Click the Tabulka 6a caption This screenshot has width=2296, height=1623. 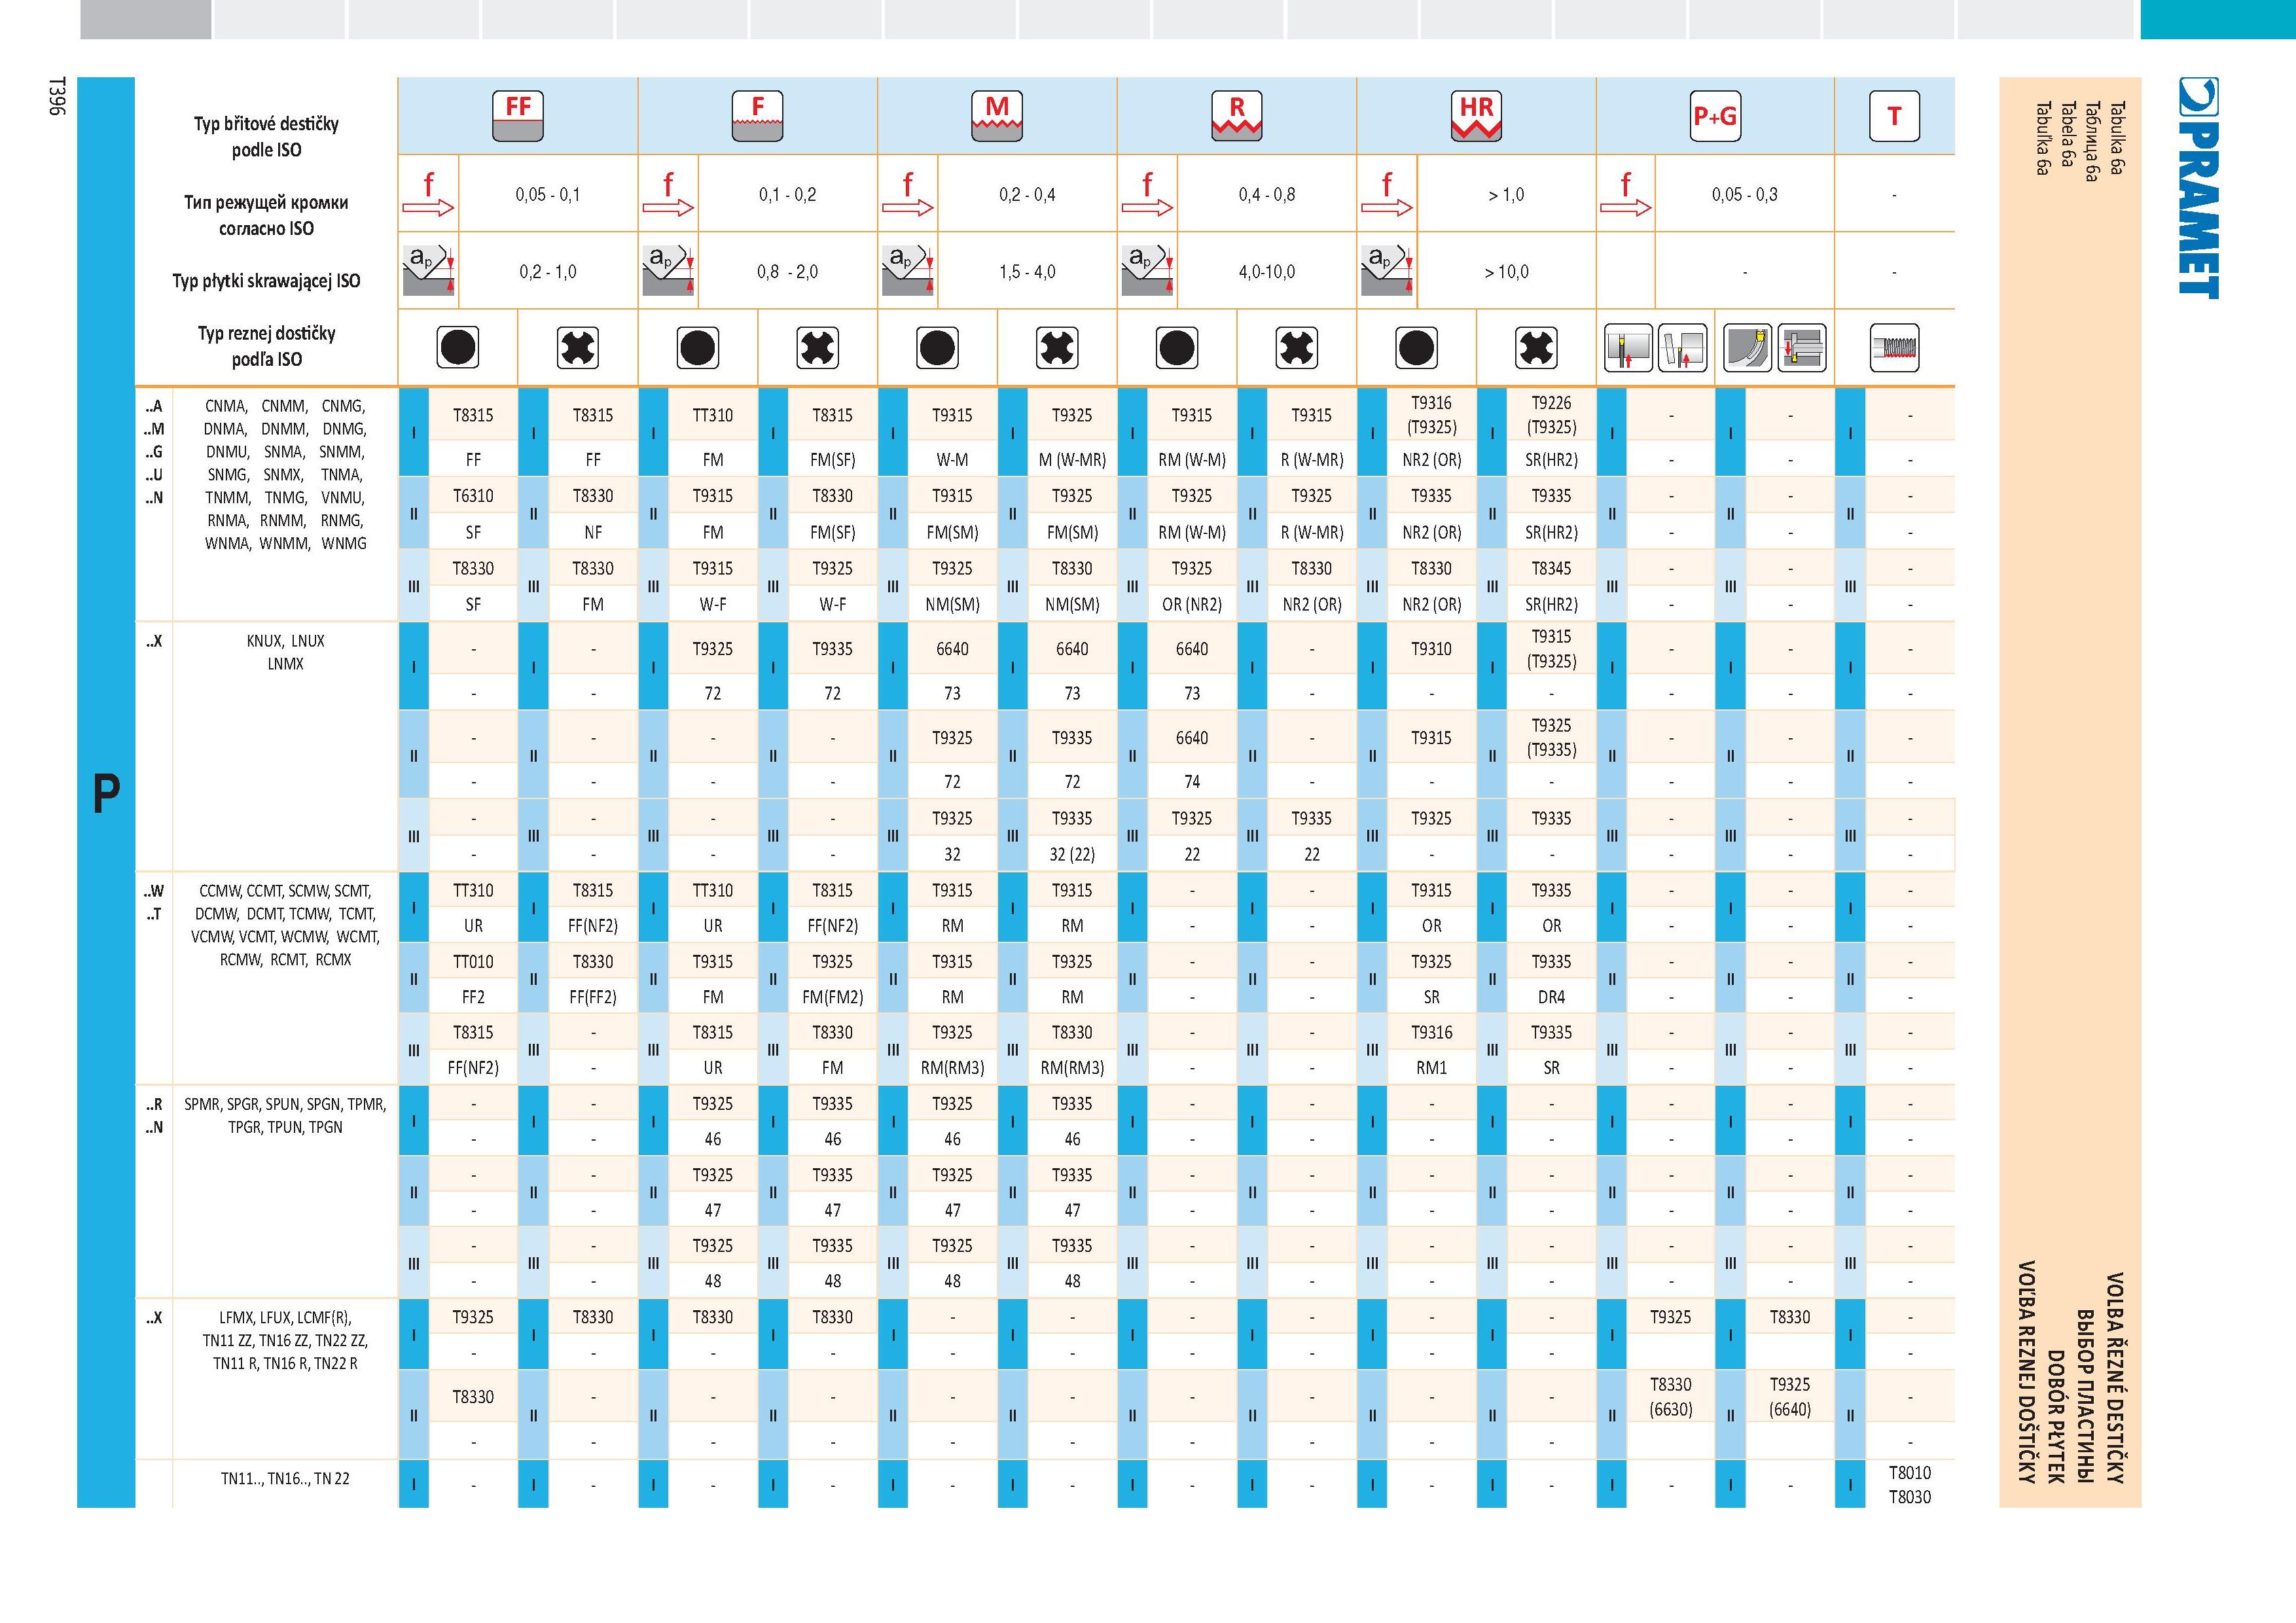click(2117, 138)
